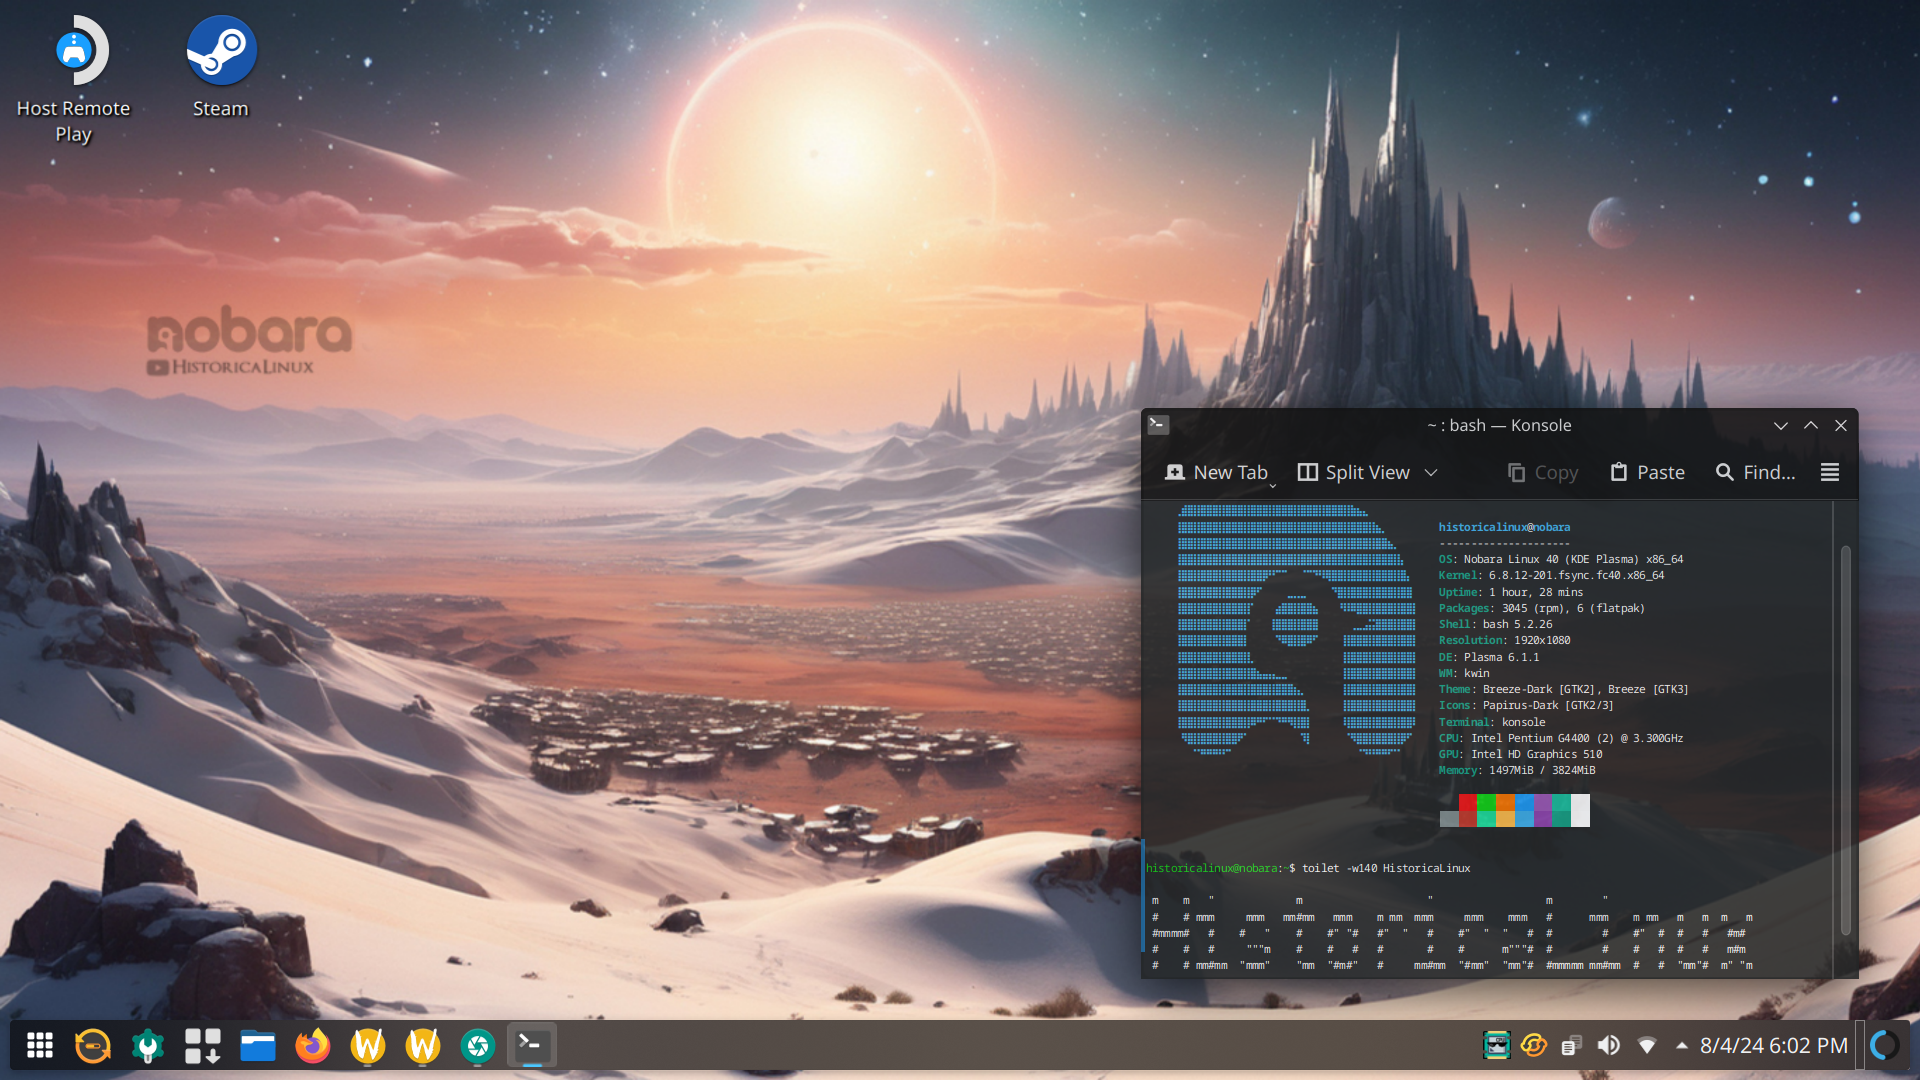Click the Konsole vertical scrollbar
Viewport: 1920px width, 1080px height.
[x=1845, y=740]
